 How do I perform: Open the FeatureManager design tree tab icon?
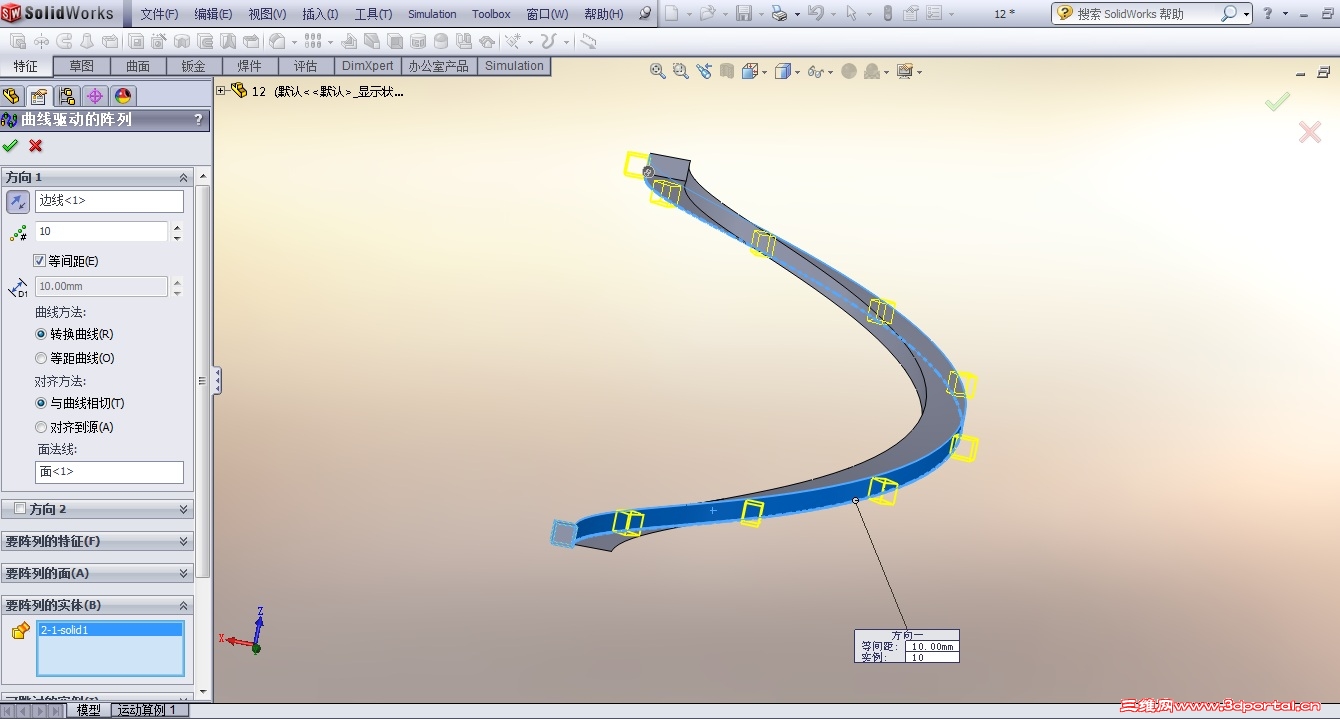pos(11,96)
